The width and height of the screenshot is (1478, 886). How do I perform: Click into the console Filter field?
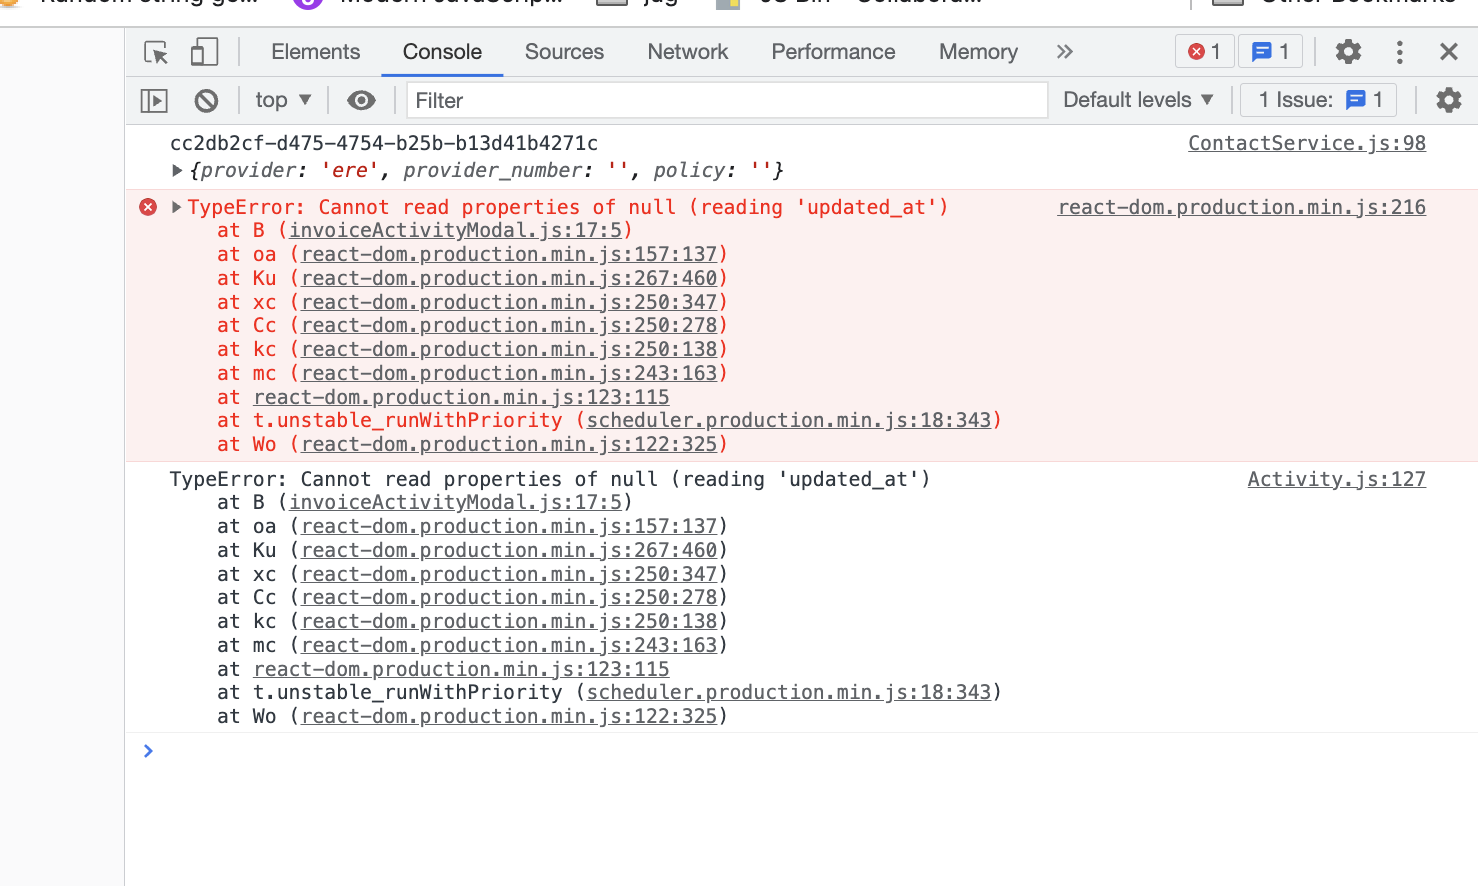(x=726, y=100)
